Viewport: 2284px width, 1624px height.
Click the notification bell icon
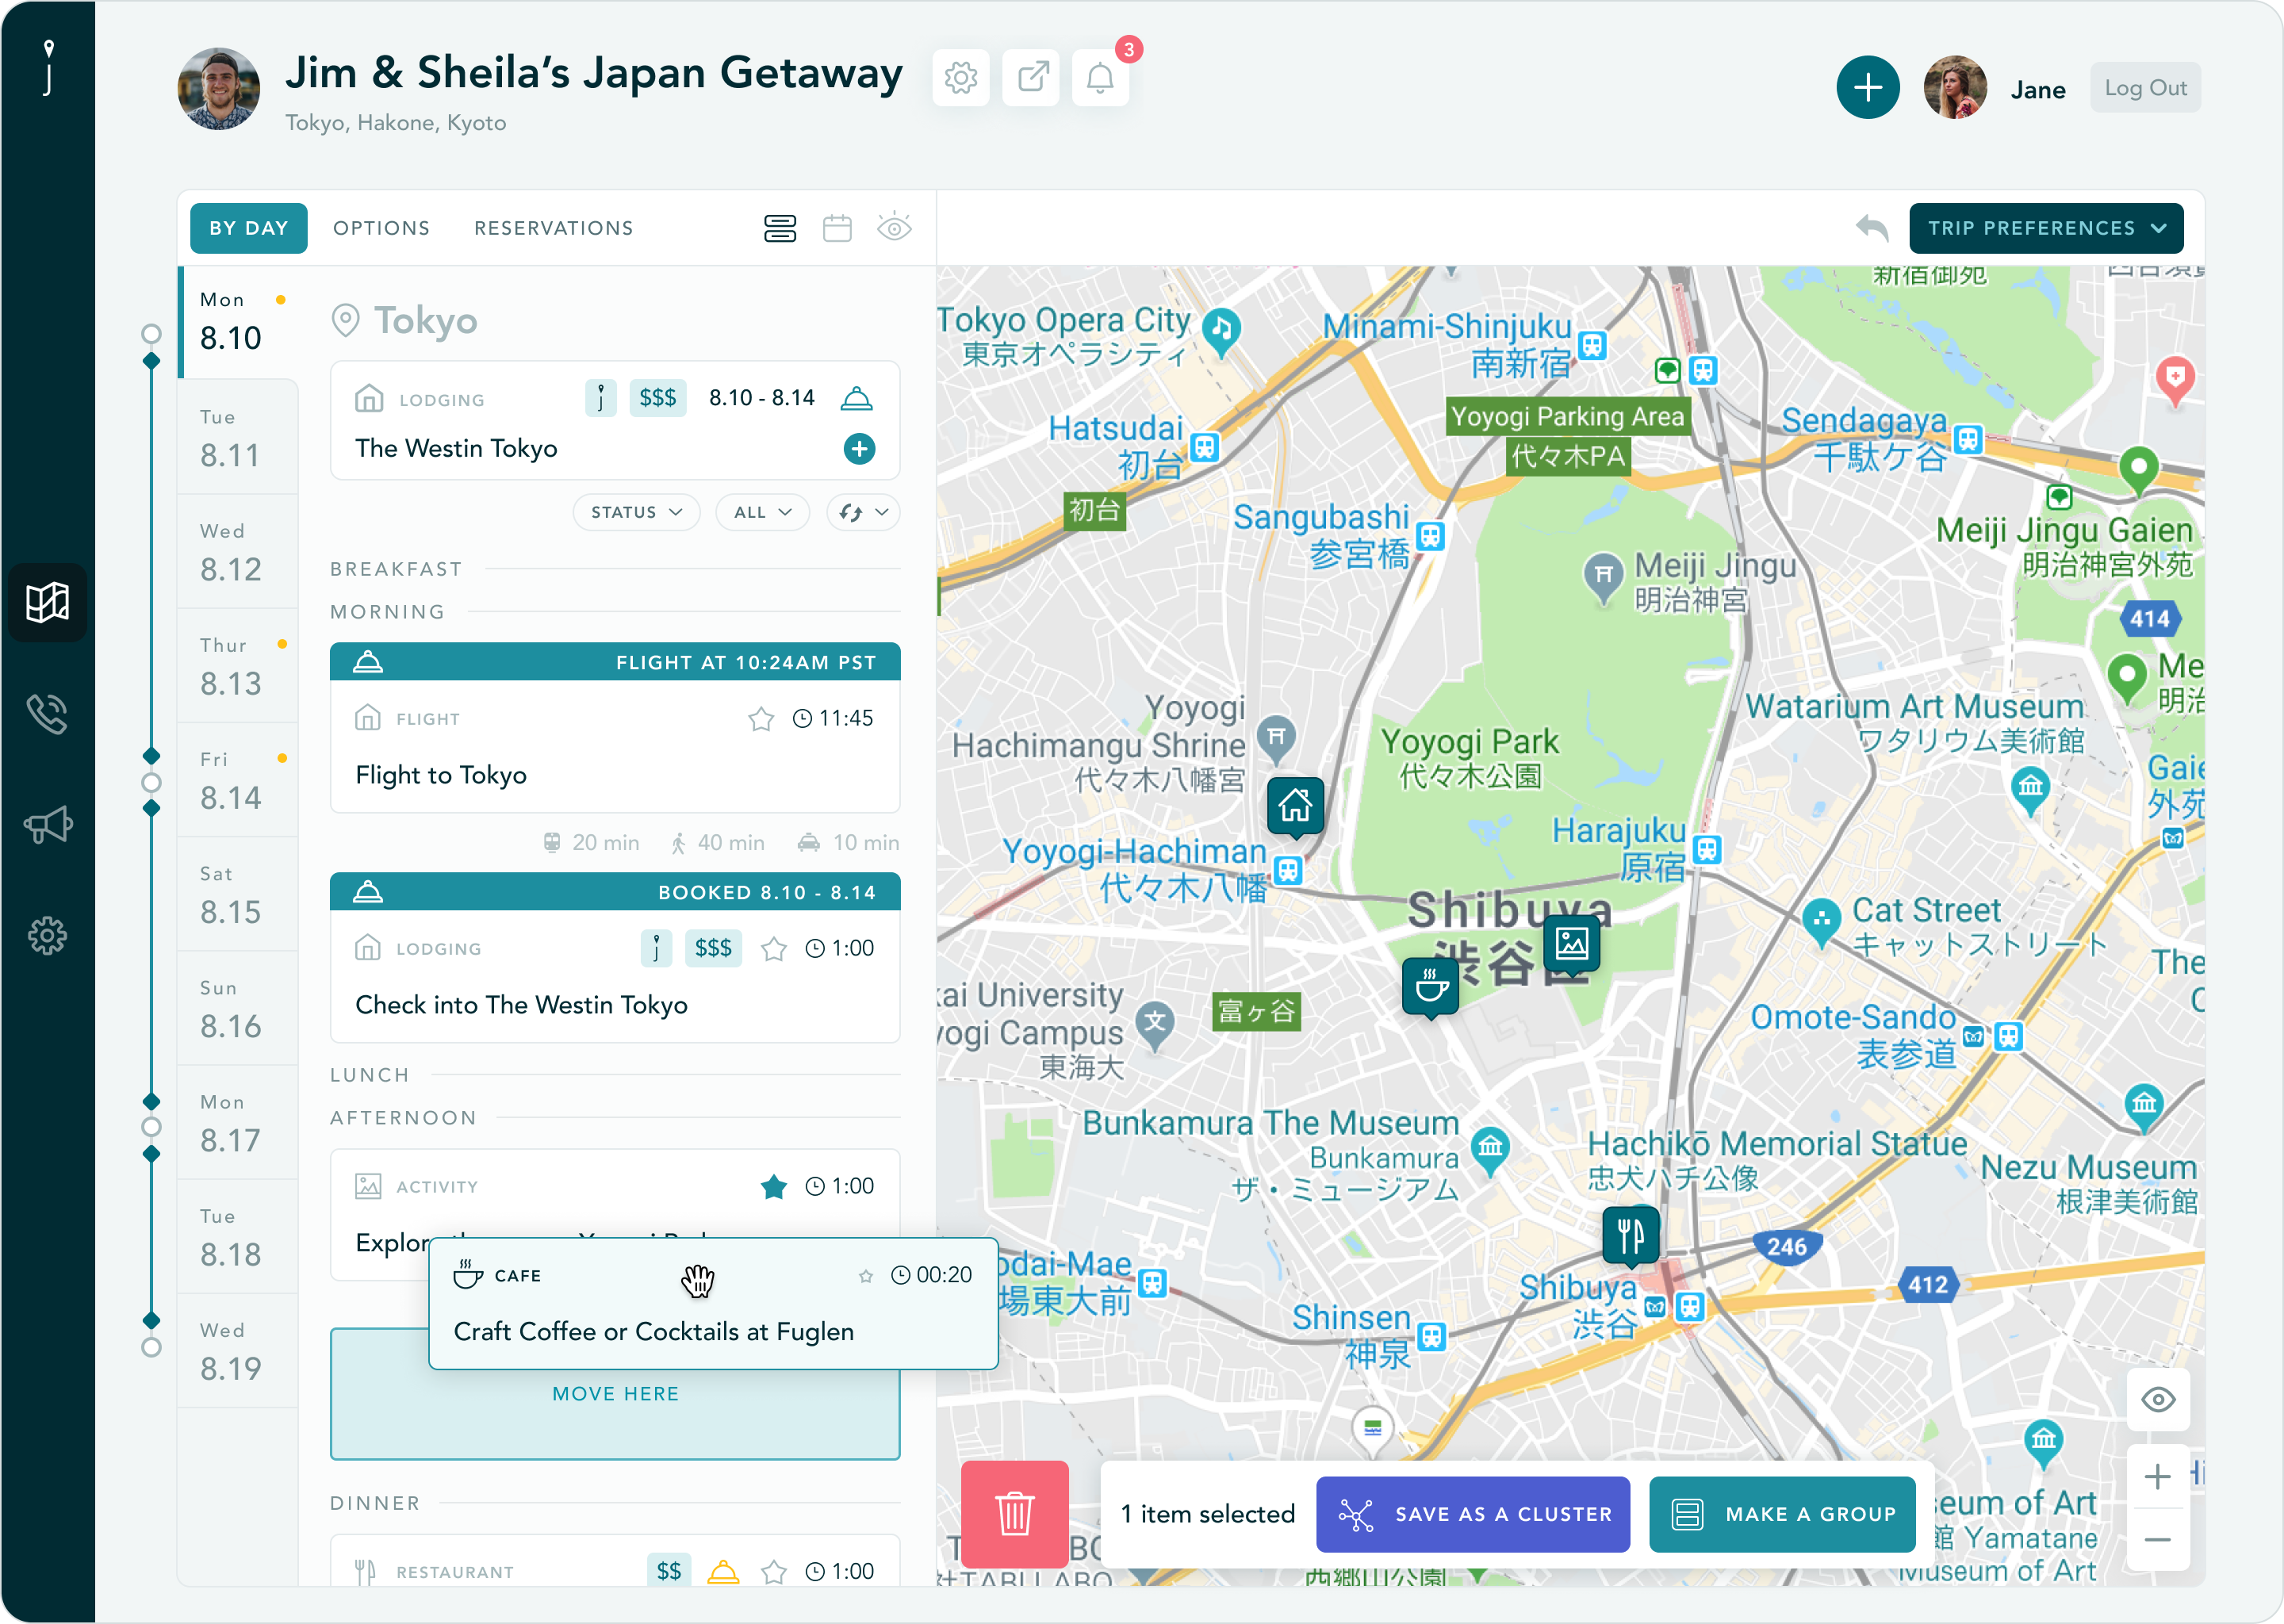(x=1100, y=78)
